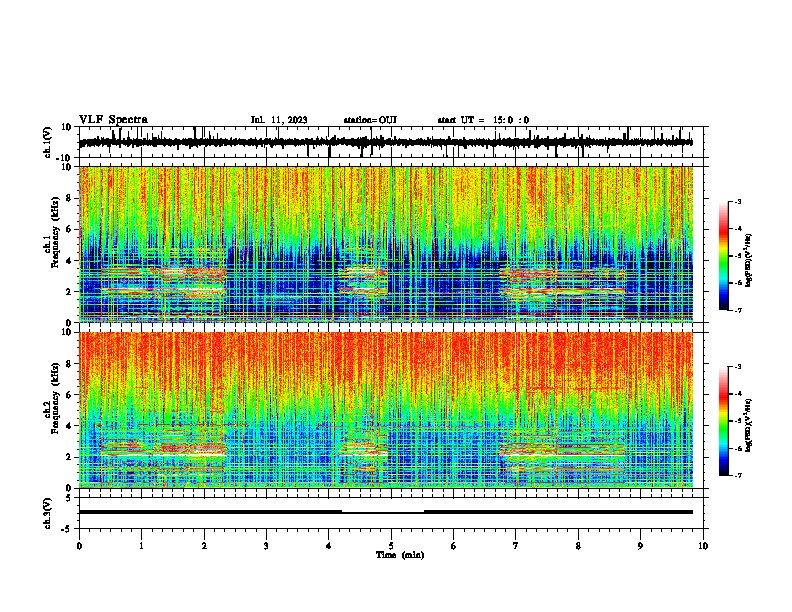Viewport: 792px width, 612px height.
Task: Click time axis tick label '8'
Action: (x=578, y=546)
